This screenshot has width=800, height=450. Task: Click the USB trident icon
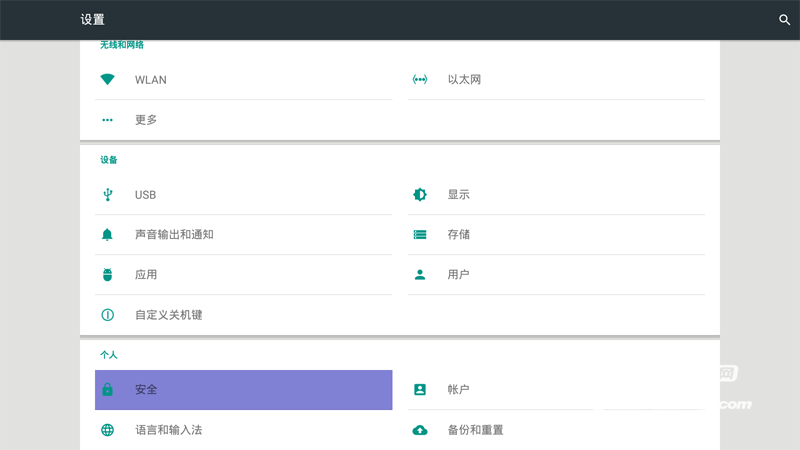[107, 194]
